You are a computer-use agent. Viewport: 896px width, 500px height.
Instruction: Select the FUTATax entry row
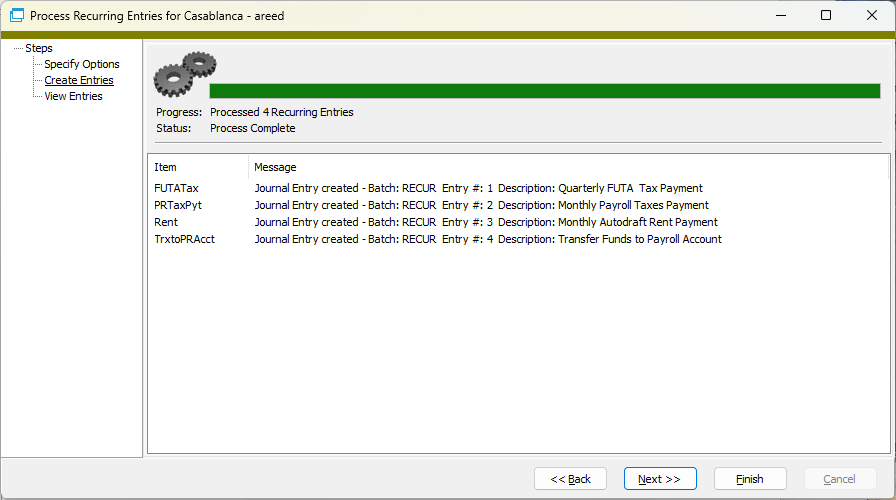[177, 188]
